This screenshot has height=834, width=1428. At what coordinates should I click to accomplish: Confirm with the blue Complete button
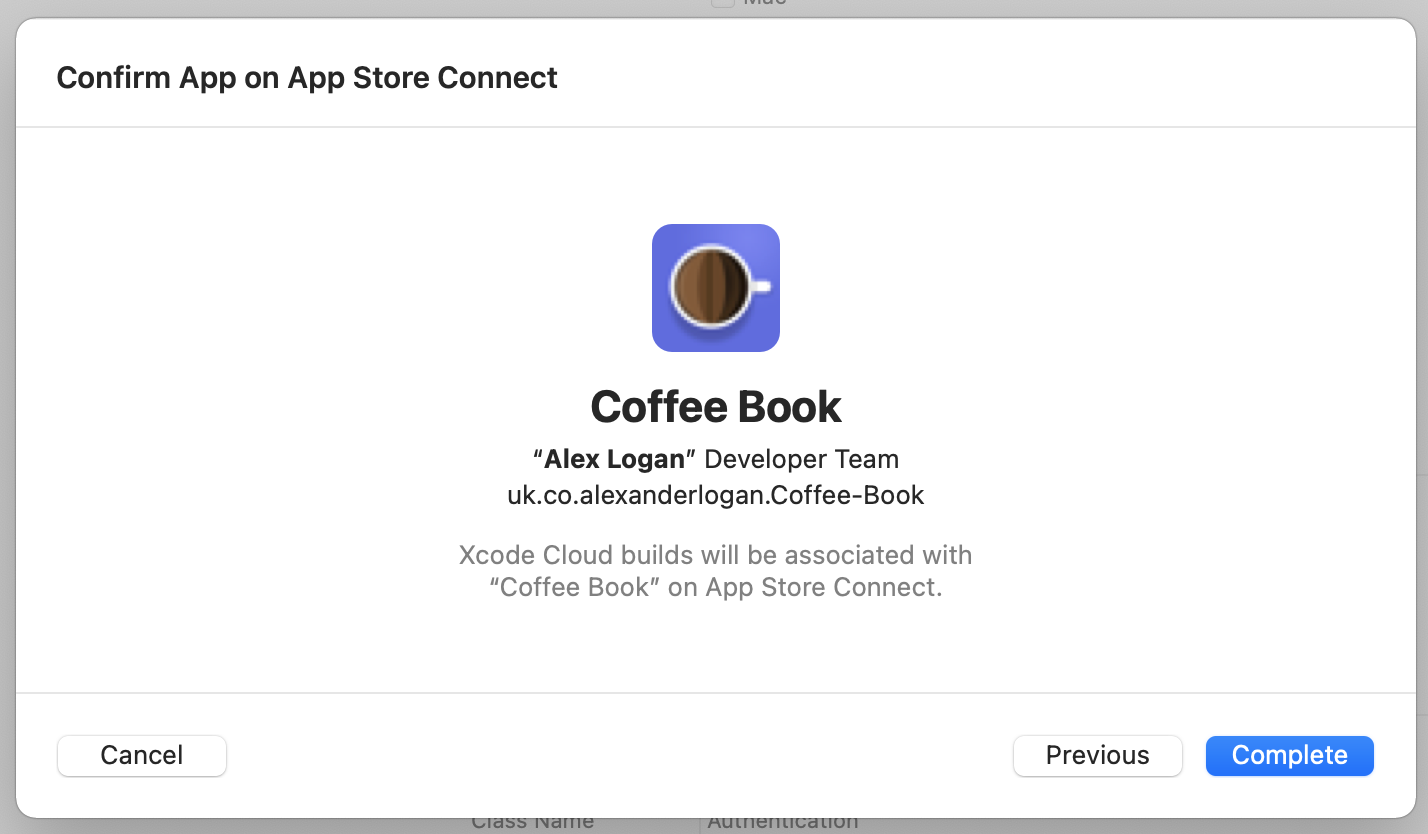point(1290,755)
